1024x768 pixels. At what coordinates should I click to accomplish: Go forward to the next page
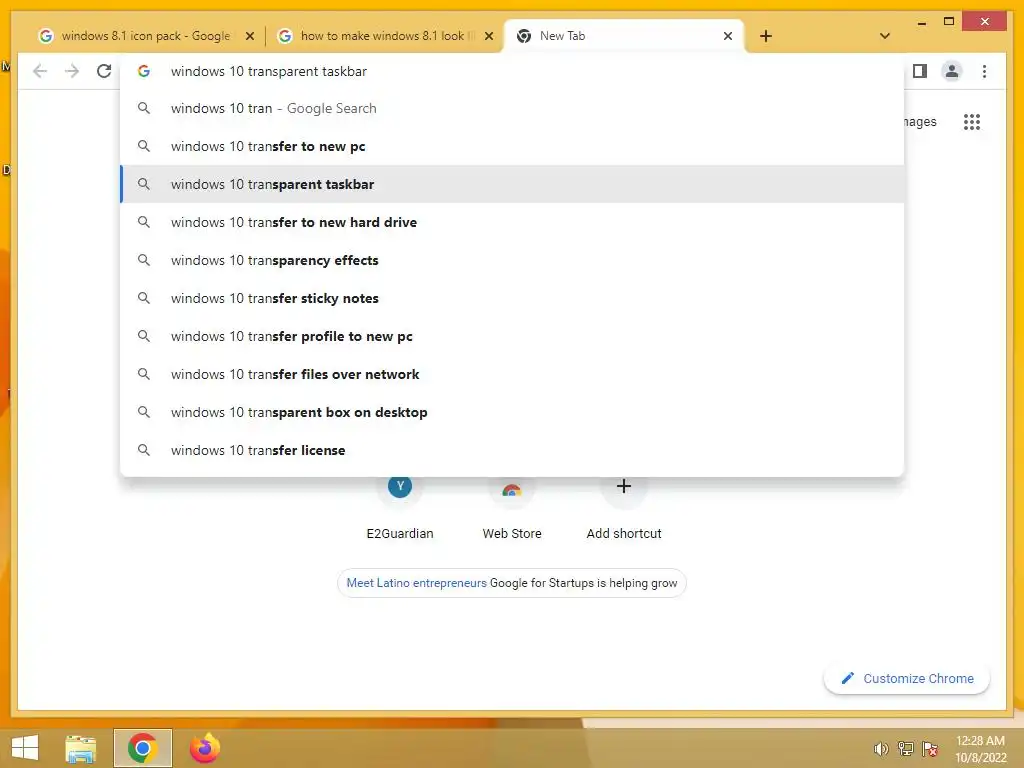(x=72, y=71)
